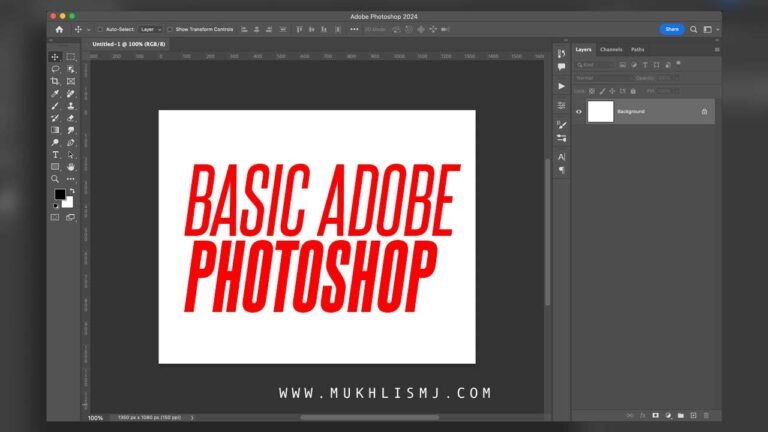Select the Zoom tool magnifier
Viewport: 768px width, 432px height.
click(55, 179)
